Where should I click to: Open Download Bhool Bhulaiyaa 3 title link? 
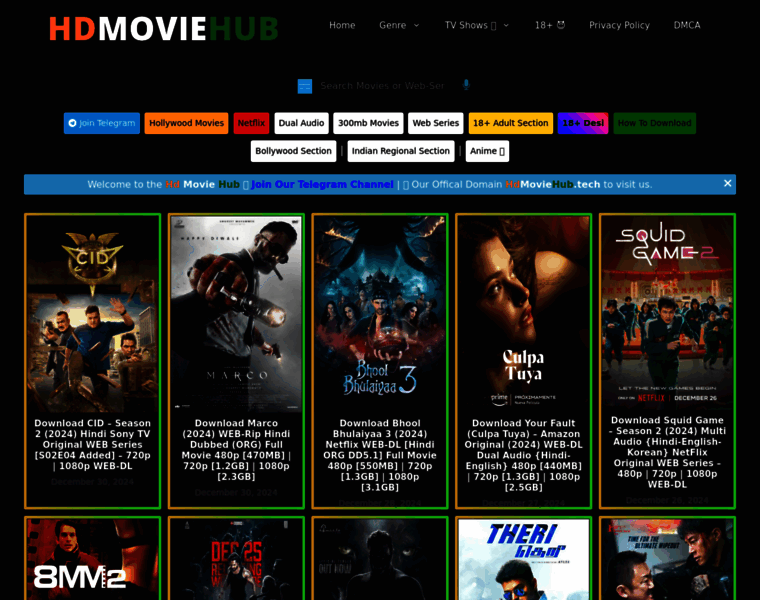pos(380,455)
